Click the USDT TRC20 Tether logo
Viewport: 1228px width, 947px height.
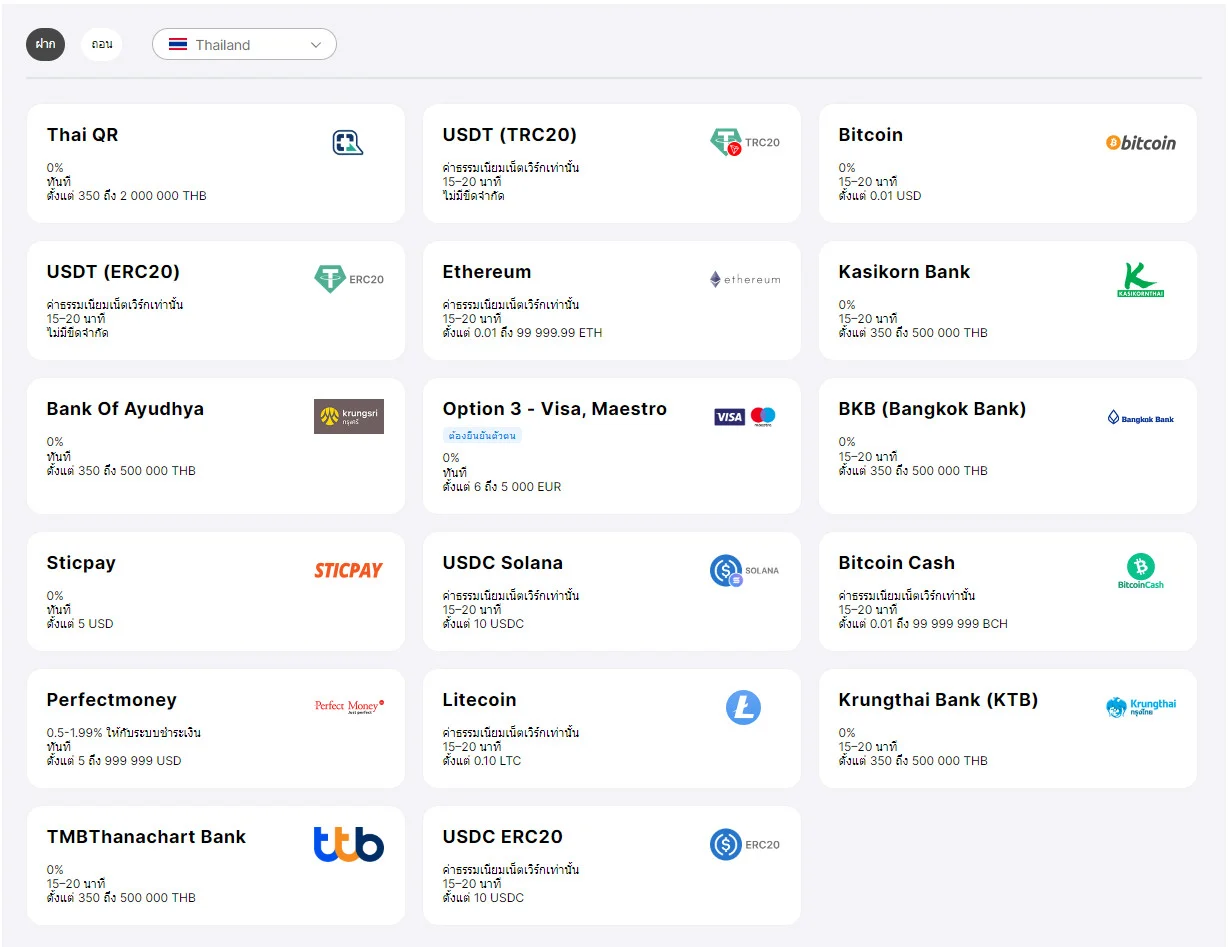(745, 142)
